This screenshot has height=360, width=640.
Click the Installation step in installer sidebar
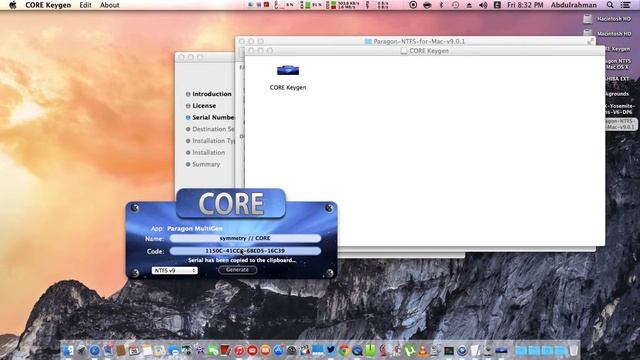click(209, 152)
